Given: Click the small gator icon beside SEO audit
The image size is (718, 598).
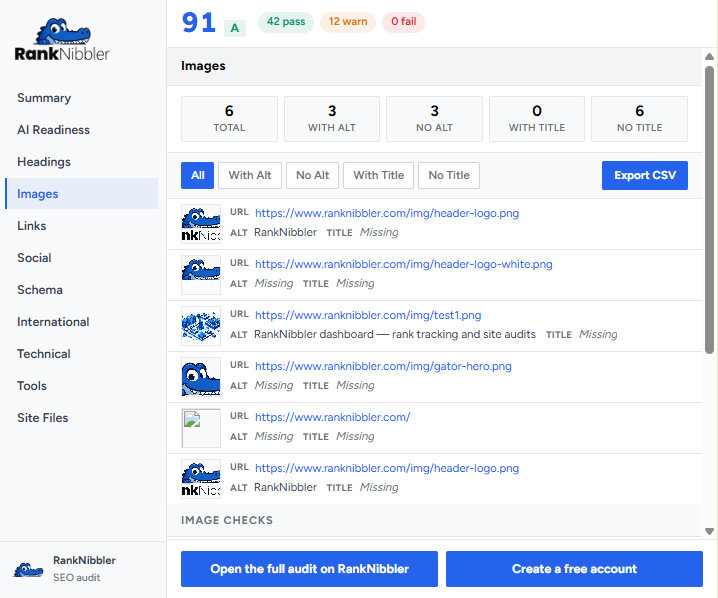Looking at the screenshot, I should [x=28, y=569].
